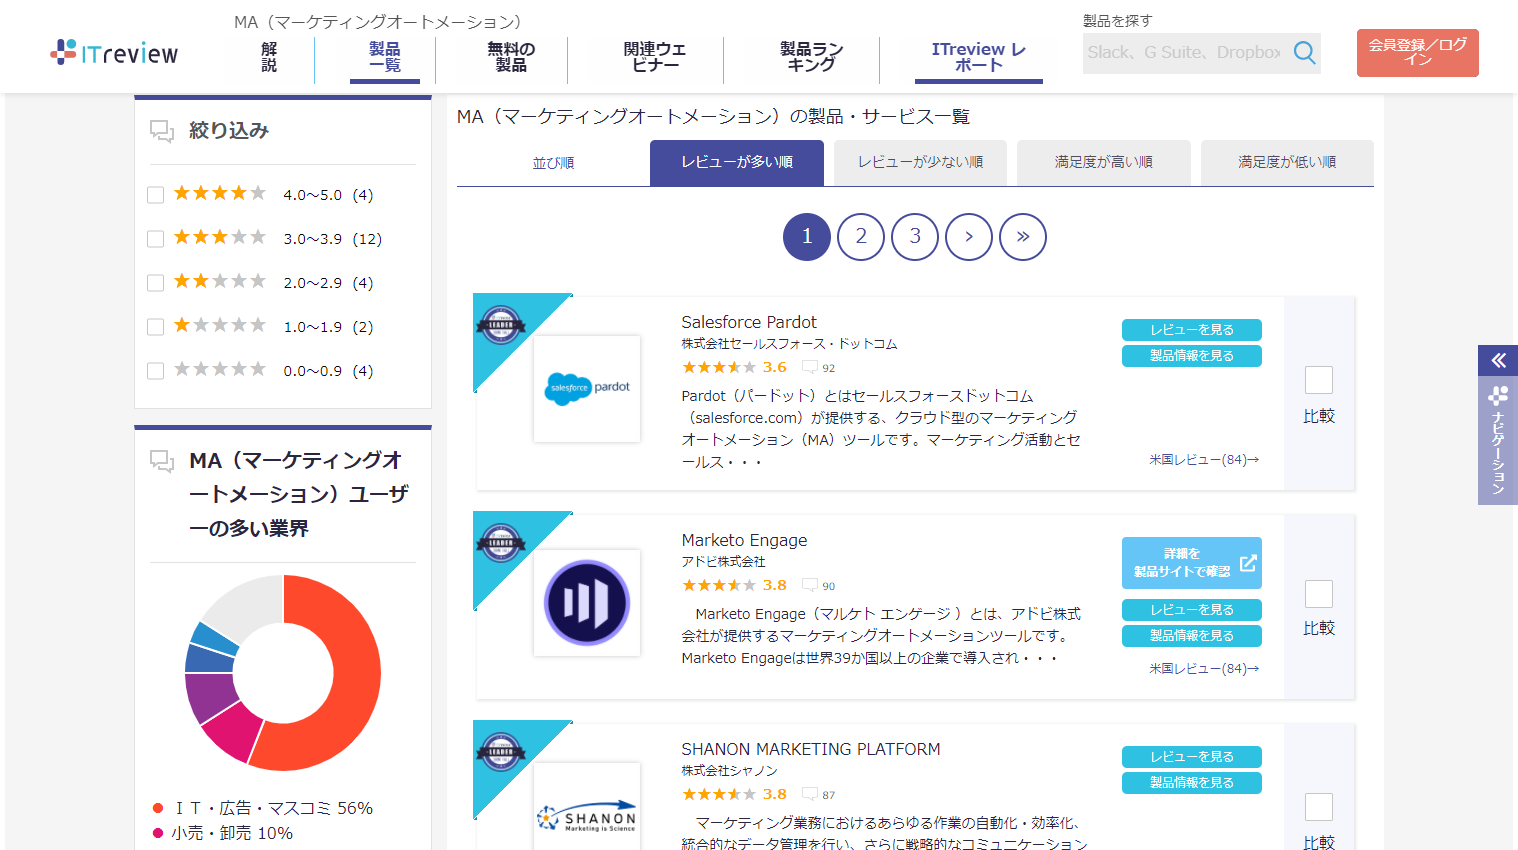Select the レビューが少ない順 sort tab
1518x850 pixels.
tap(920, 162)
